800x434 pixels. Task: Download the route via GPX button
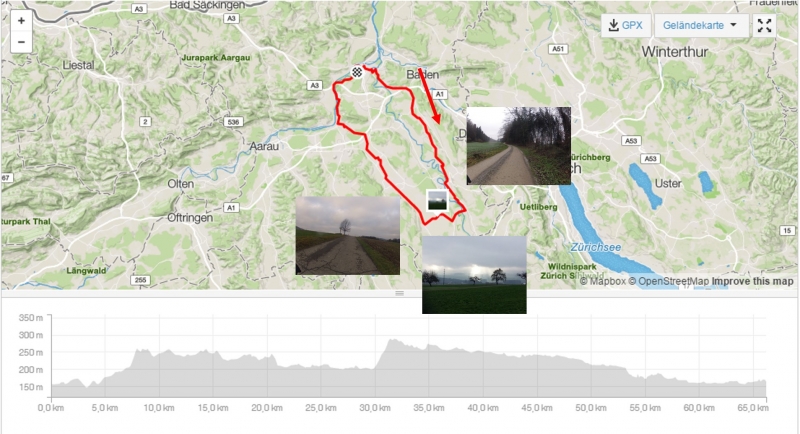(x=626, y=25)
